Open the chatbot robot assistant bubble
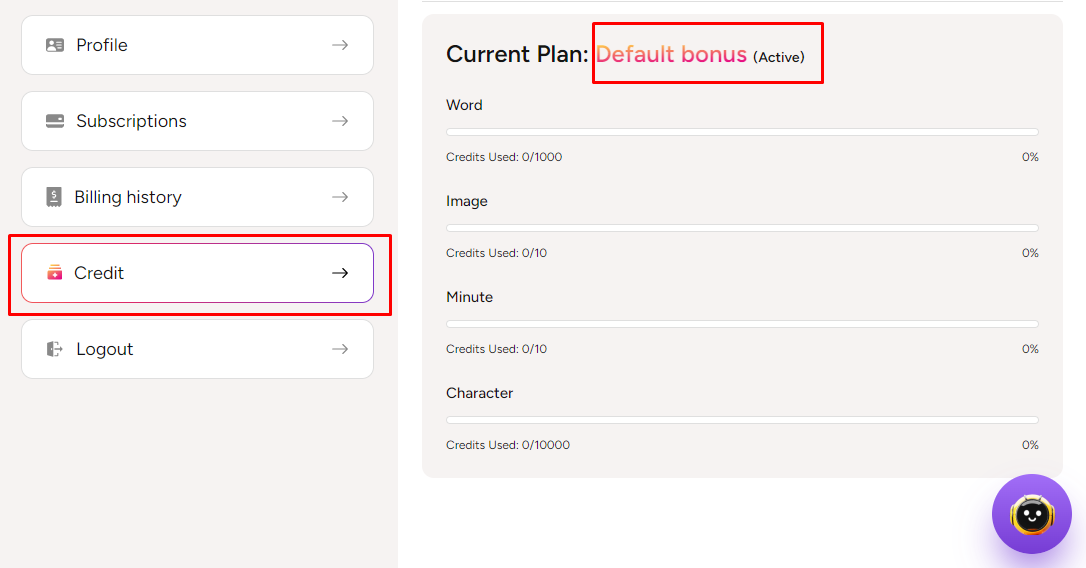1086x568 pixels. 1031,514
